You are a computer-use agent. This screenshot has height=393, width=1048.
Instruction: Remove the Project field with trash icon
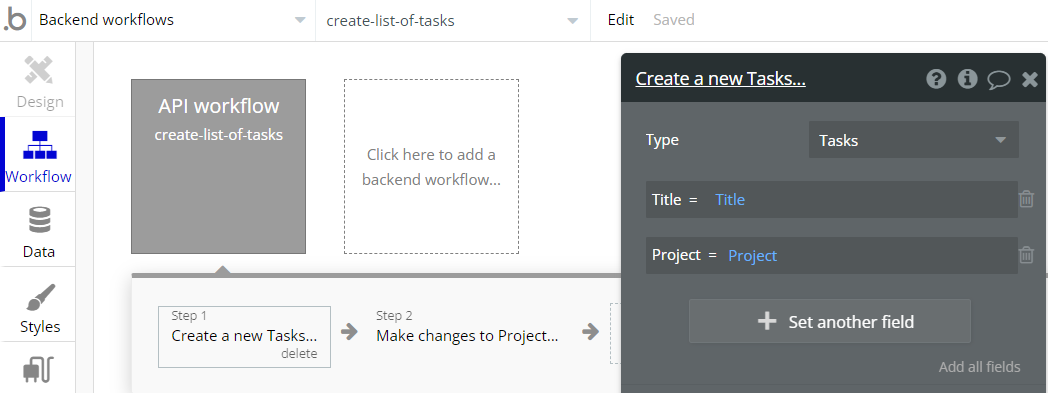pos(1026,255)
